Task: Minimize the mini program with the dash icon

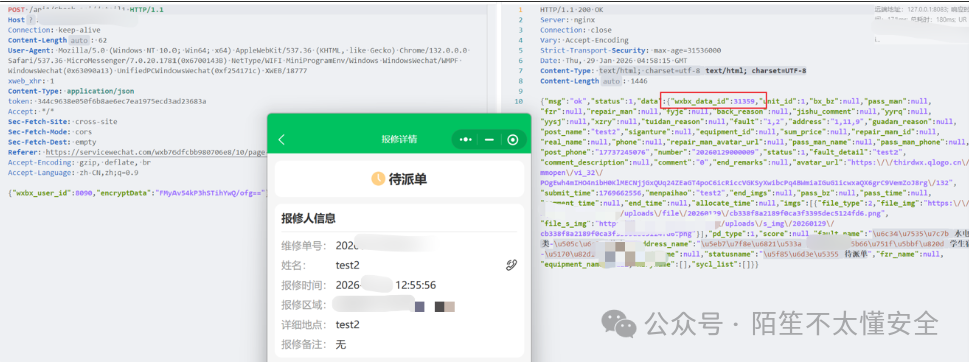Action: point(489,140)
